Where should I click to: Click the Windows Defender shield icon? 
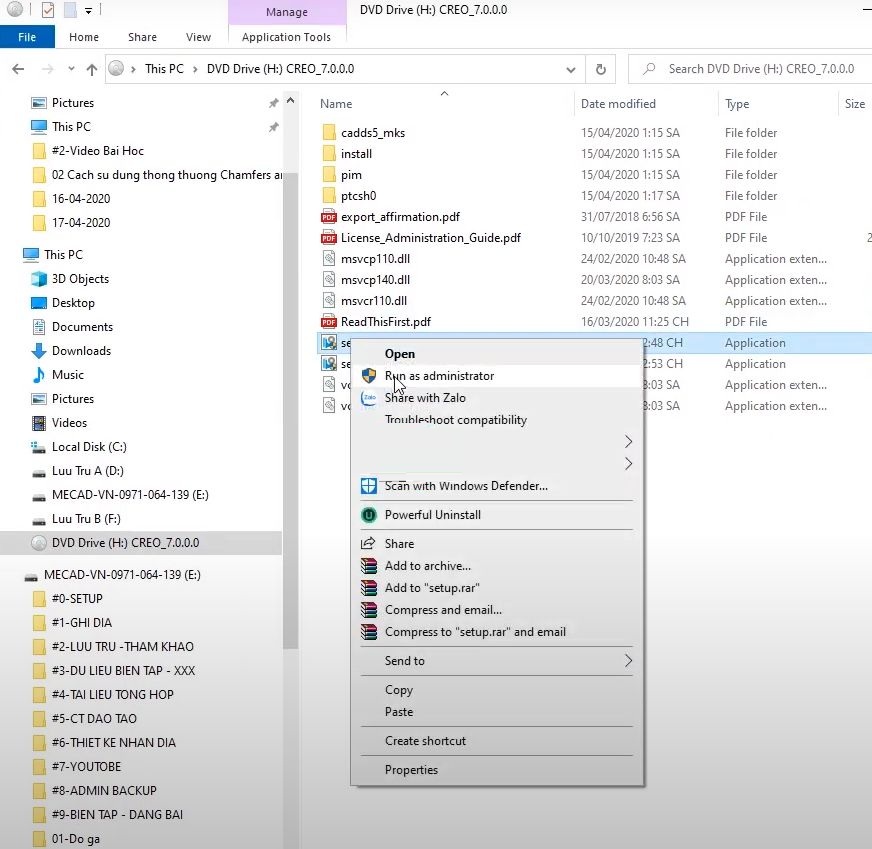369,486
